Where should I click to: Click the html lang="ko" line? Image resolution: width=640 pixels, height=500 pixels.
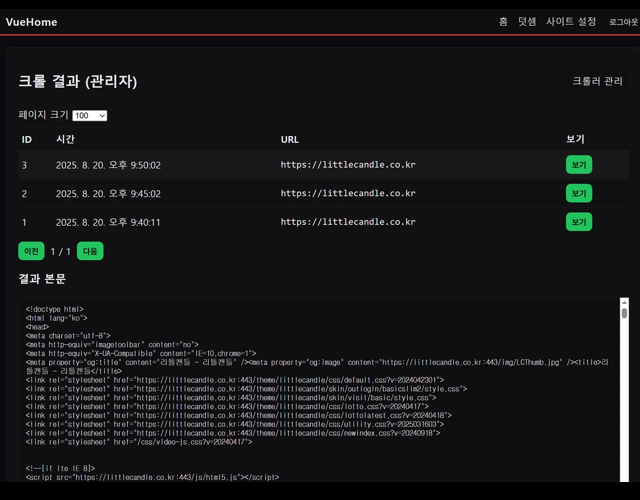pos(56,318)
